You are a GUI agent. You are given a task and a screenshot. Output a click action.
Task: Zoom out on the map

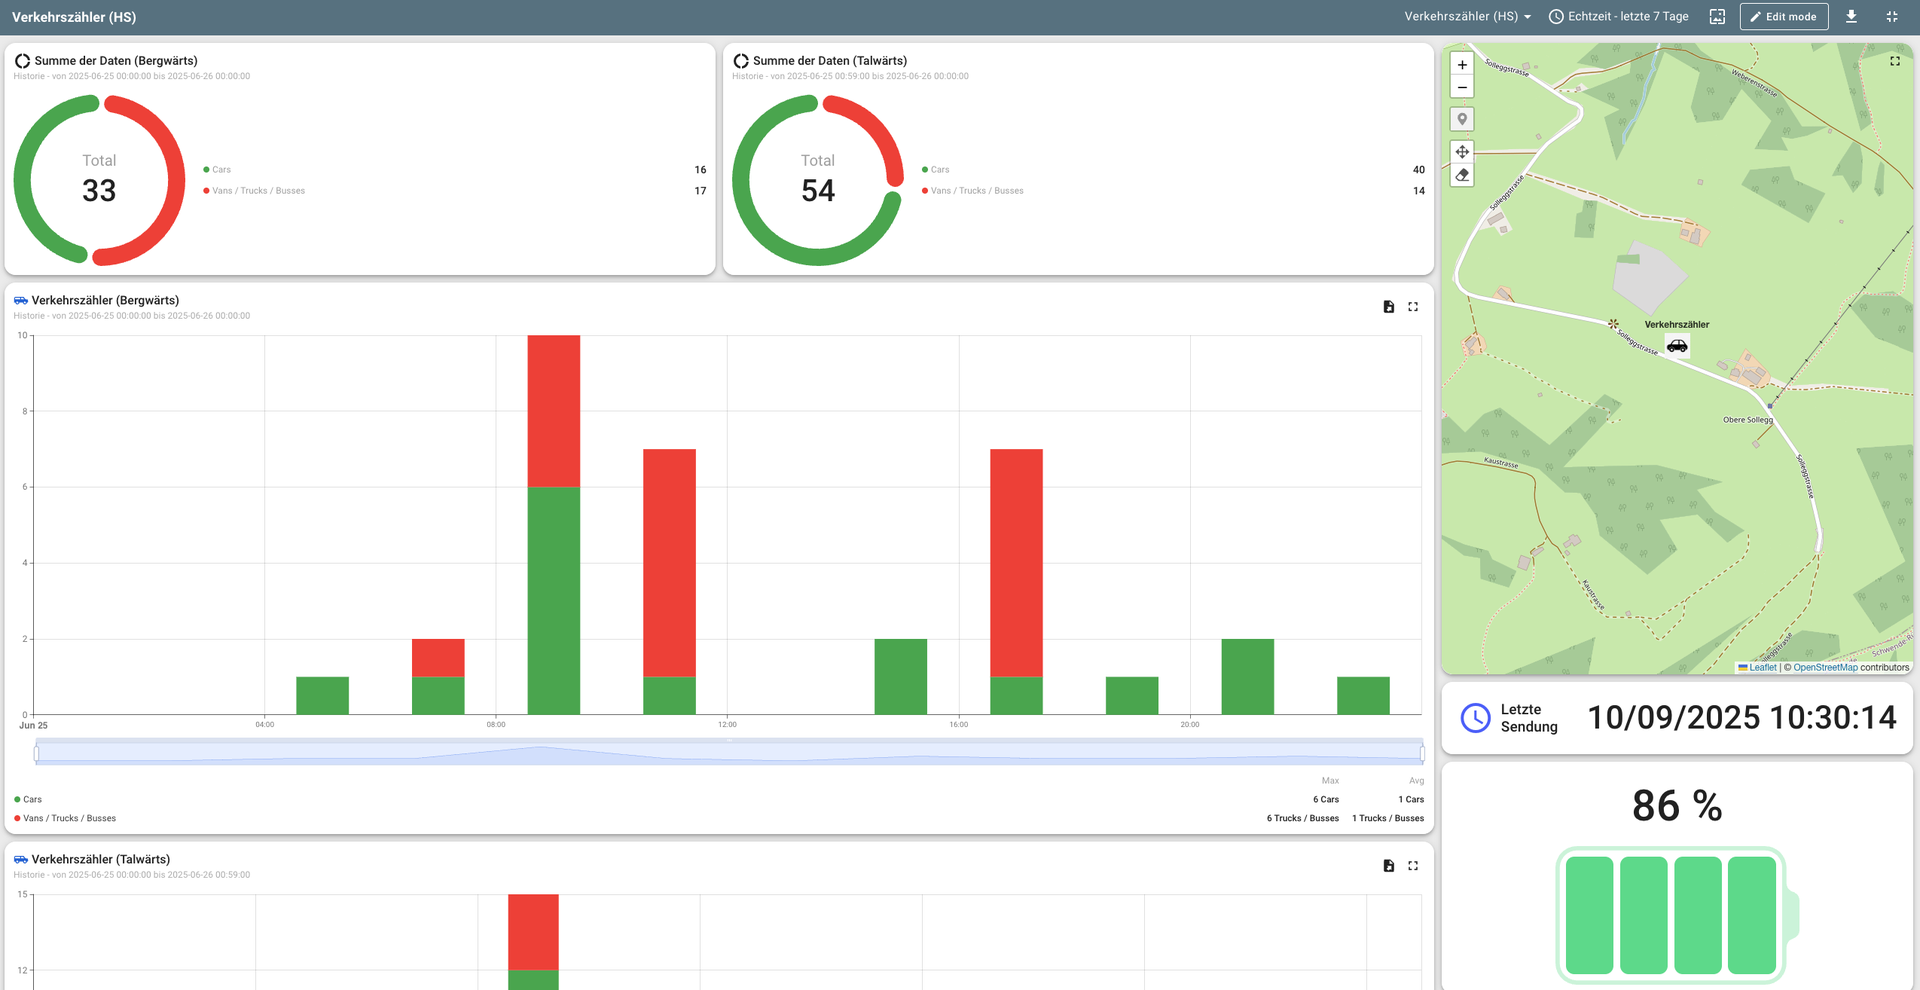(1462, 88)
